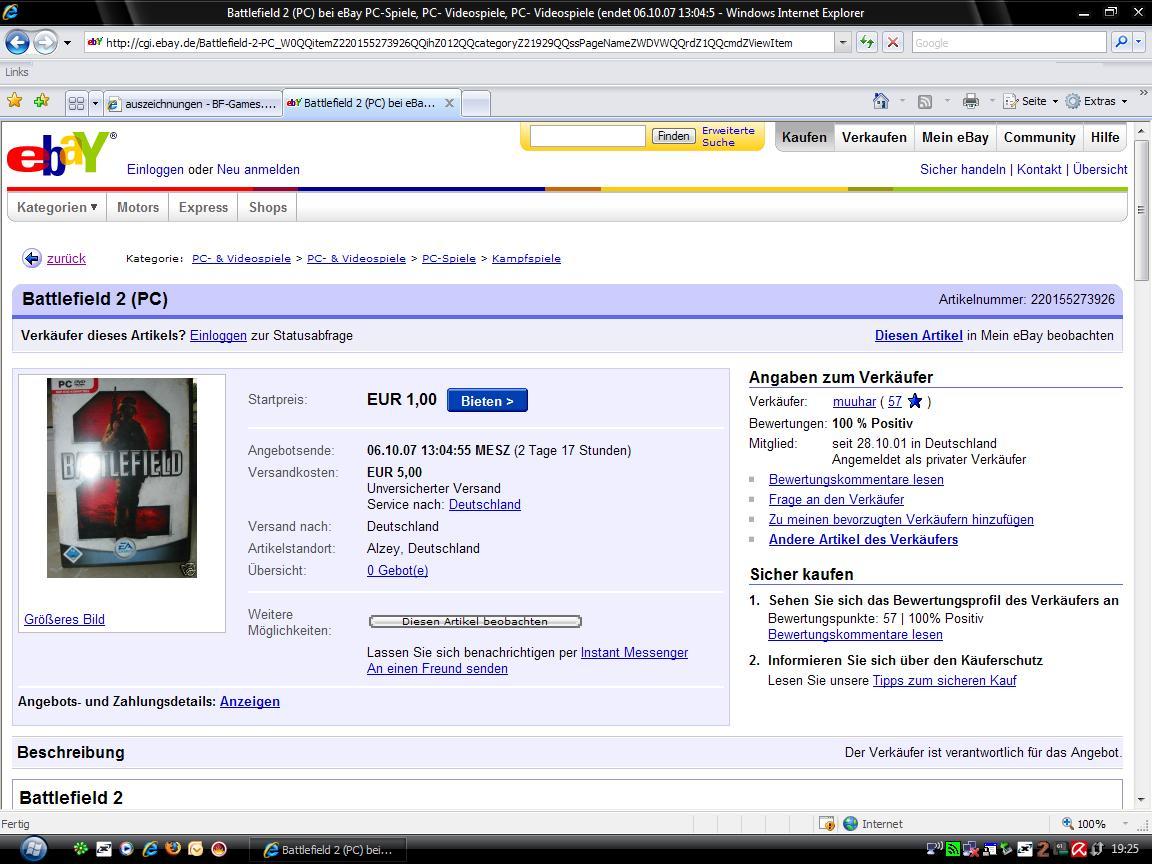Open a new blank tab
This screenshot has width=1152, height=864.
(476, 104)
